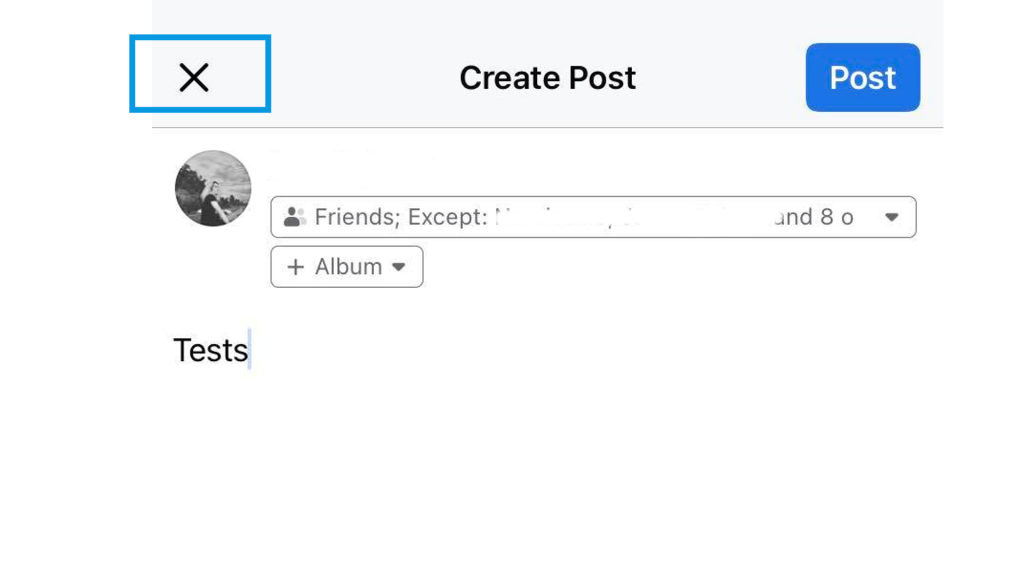Click the blurred excluded names in audience box

(x=632, y=217)
